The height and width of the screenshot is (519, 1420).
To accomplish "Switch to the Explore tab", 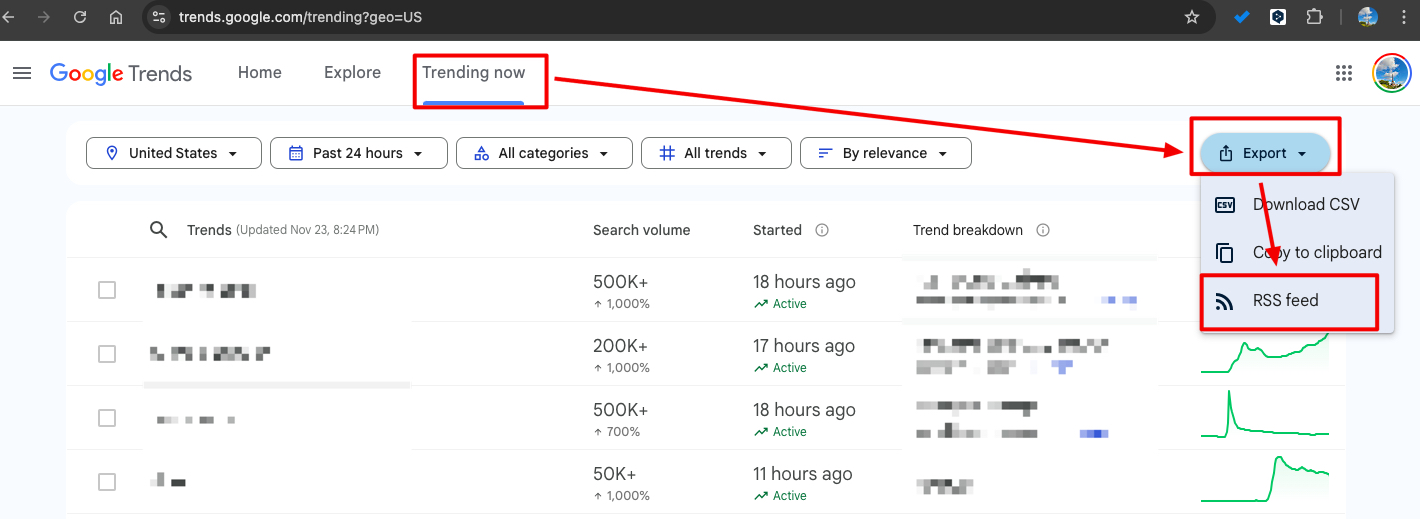I will click(x=352, y=73).
